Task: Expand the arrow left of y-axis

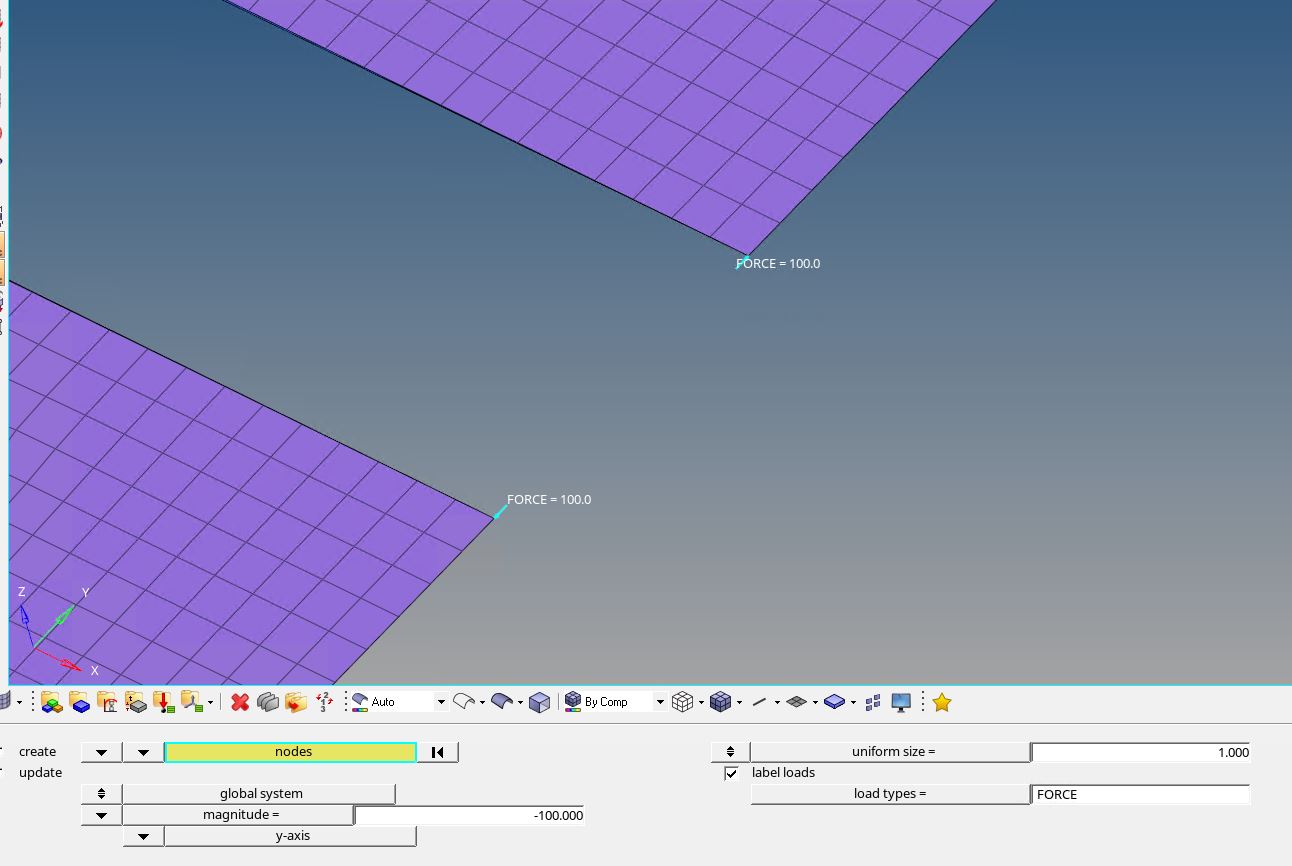Action: (x=143, y=836)
